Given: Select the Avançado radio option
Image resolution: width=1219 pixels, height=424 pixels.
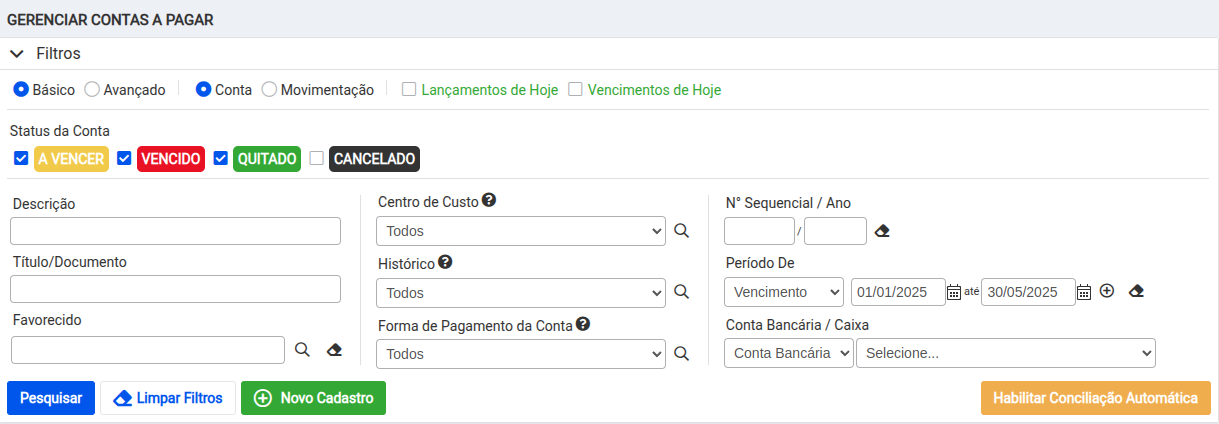Looking at the screenshot, I should [x=92, y=89].
